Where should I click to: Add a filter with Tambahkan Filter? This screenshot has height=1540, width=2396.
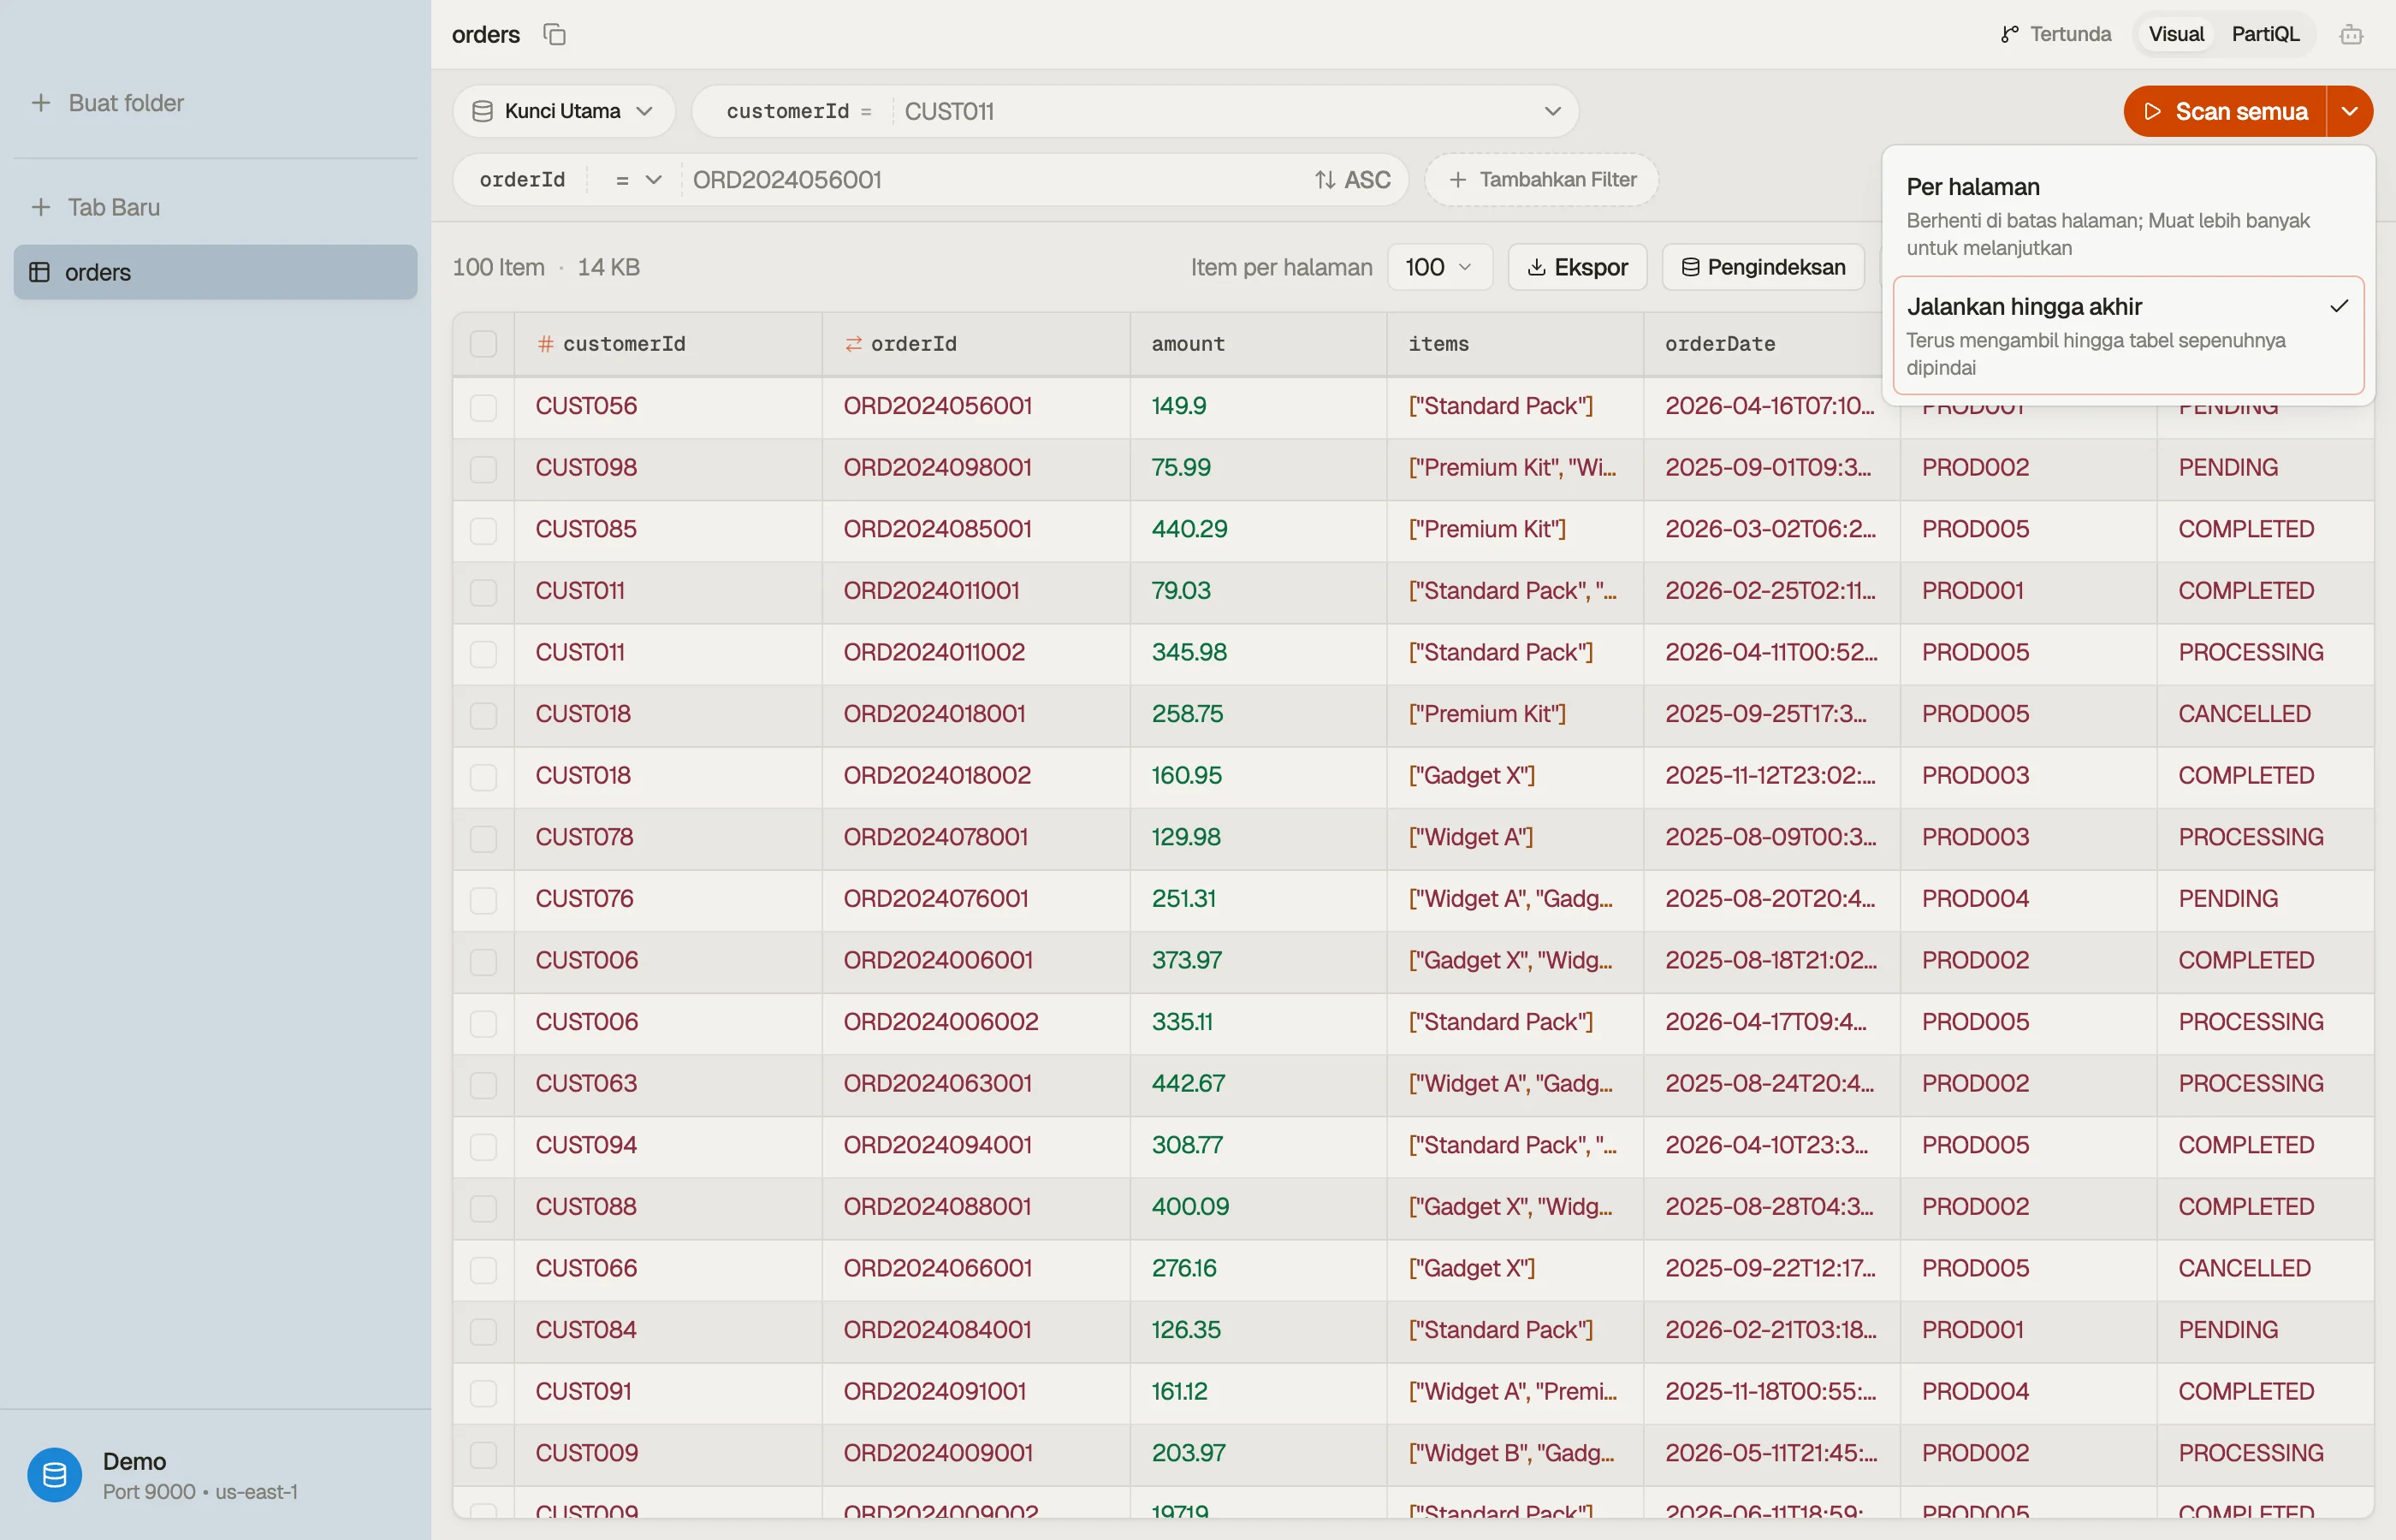(x=1541, y=180)
